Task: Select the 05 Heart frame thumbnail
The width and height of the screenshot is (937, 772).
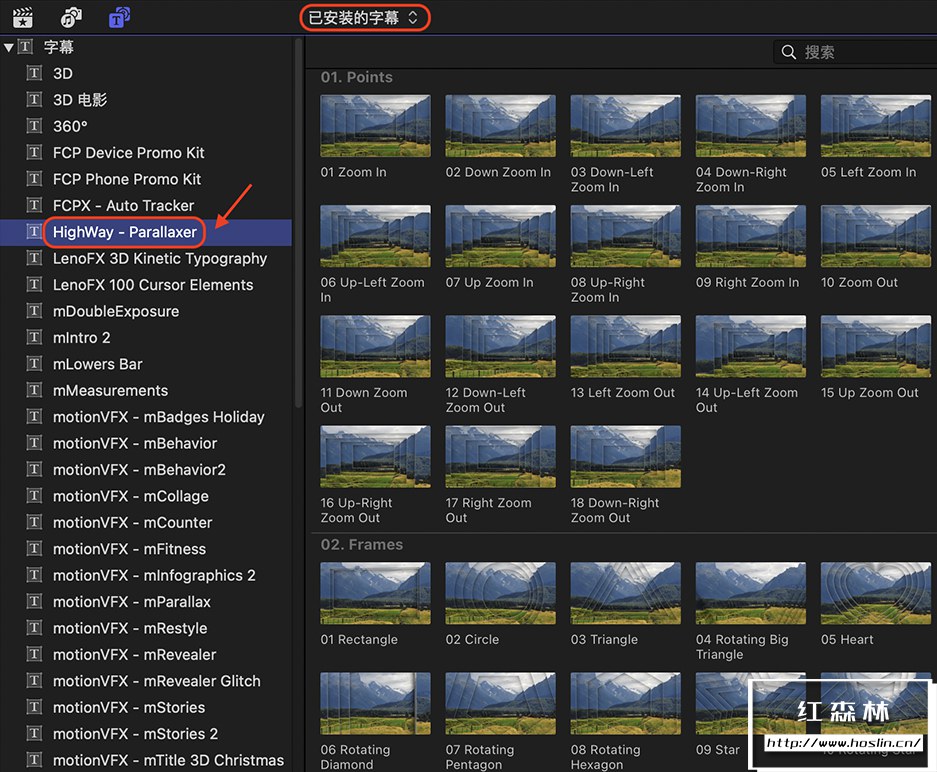Action: tap(875, 593)
